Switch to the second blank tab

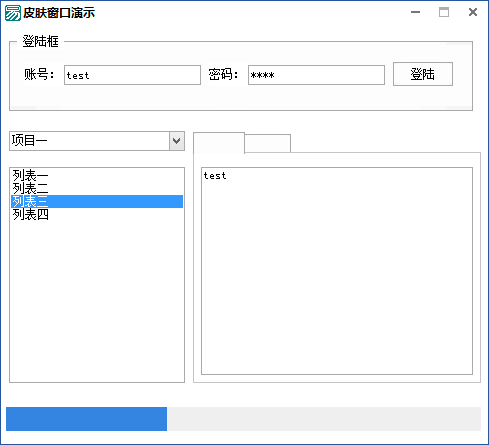[268, 144]
